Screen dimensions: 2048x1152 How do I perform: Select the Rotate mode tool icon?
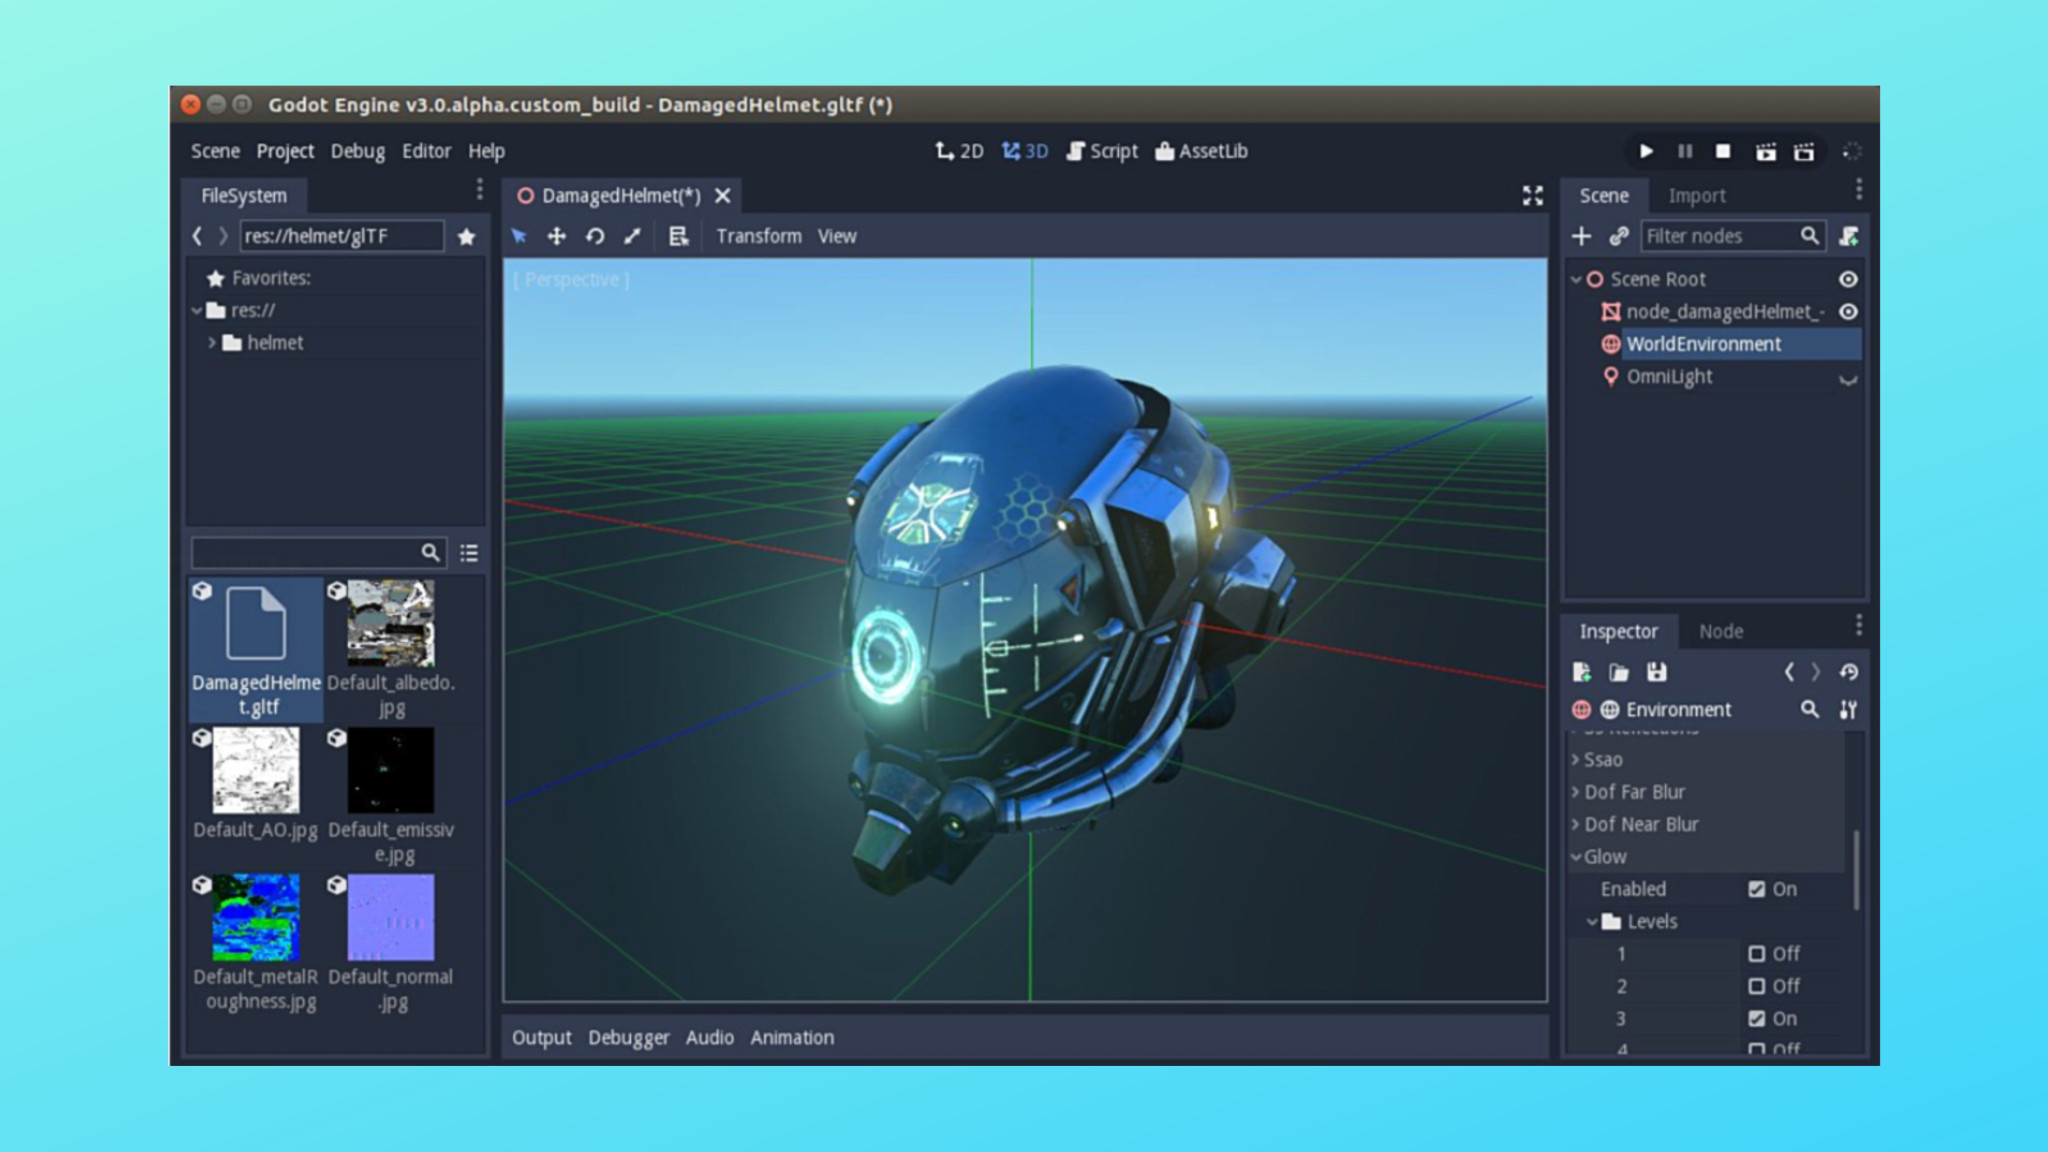(x=595, y=236)
